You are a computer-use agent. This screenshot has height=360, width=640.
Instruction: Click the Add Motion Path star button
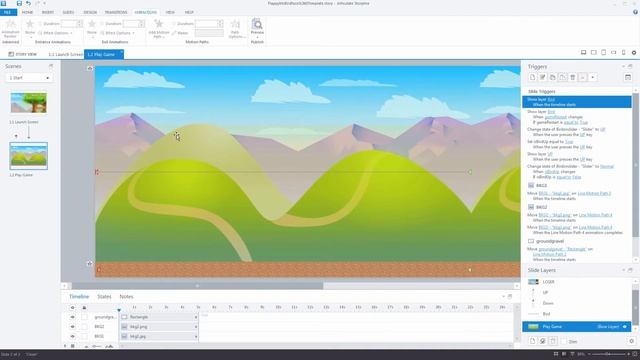pos(159,28)
